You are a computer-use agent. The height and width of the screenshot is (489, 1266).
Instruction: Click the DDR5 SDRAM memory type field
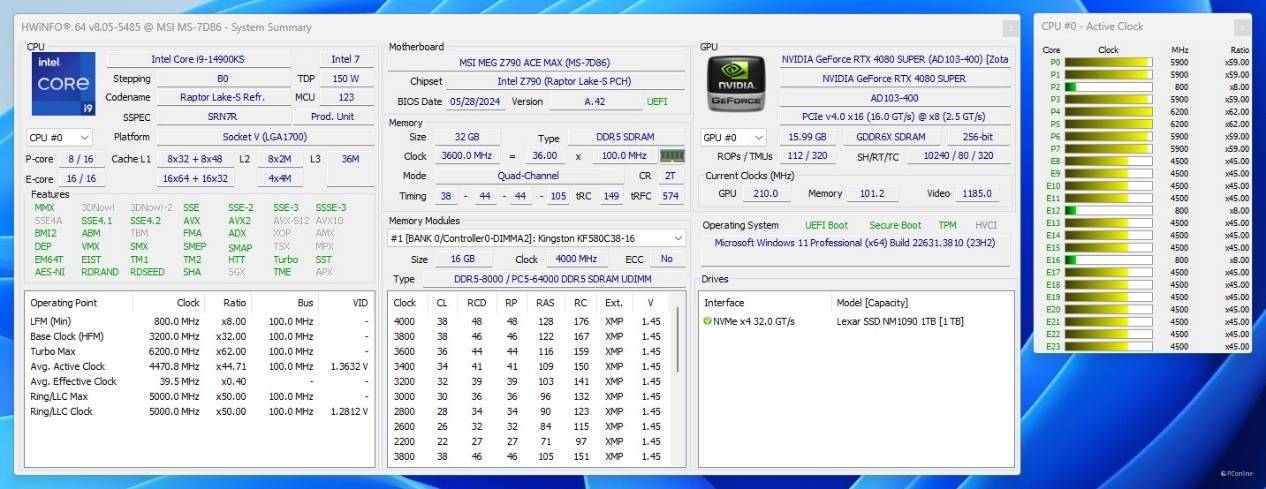pyautogui.click(x=626, y=138)
